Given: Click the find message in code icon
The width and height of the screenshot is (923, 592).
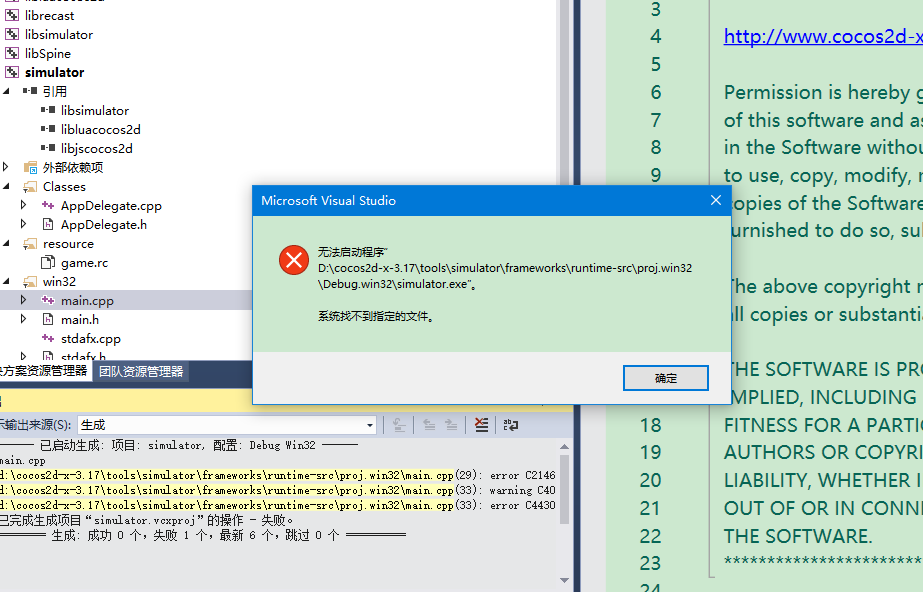Looking at the screenshot, I should coord(399,425).
